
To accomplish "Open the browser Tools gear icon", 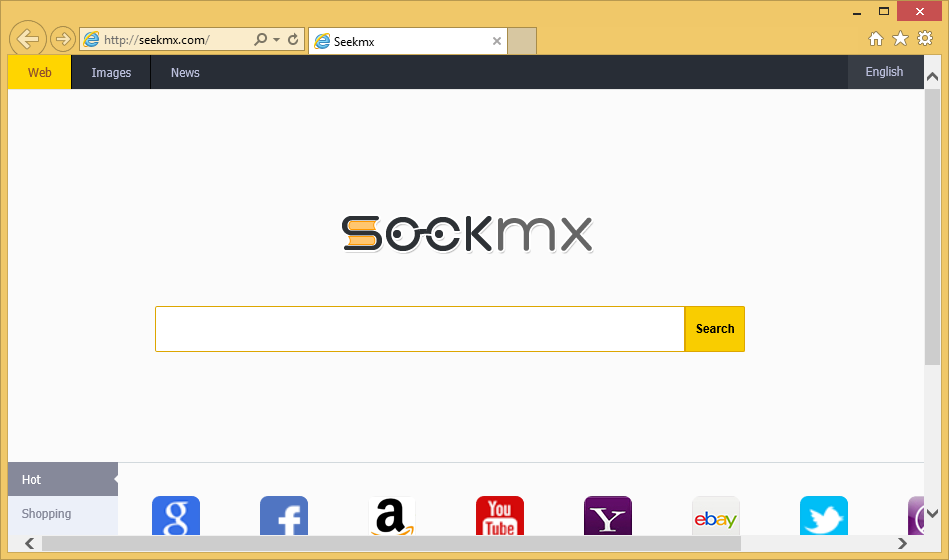I will [925, 39].
